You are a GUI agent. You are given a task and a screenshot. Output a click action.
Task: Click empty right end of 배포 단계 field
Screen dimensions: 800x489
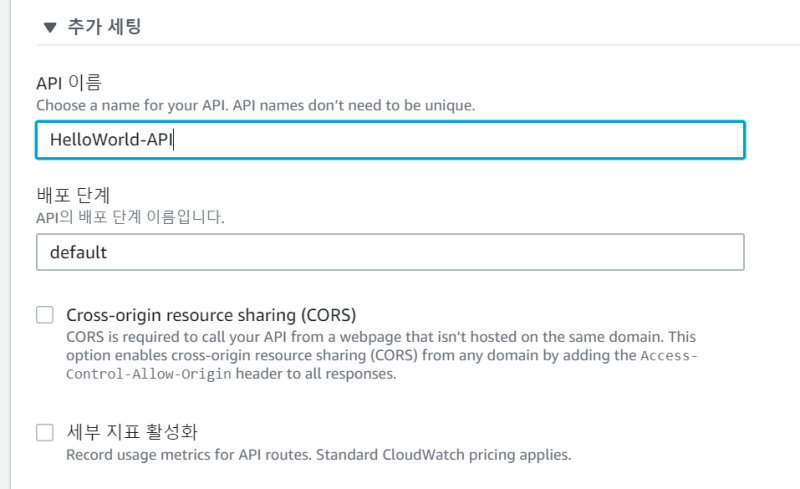[x=650, y=252]
